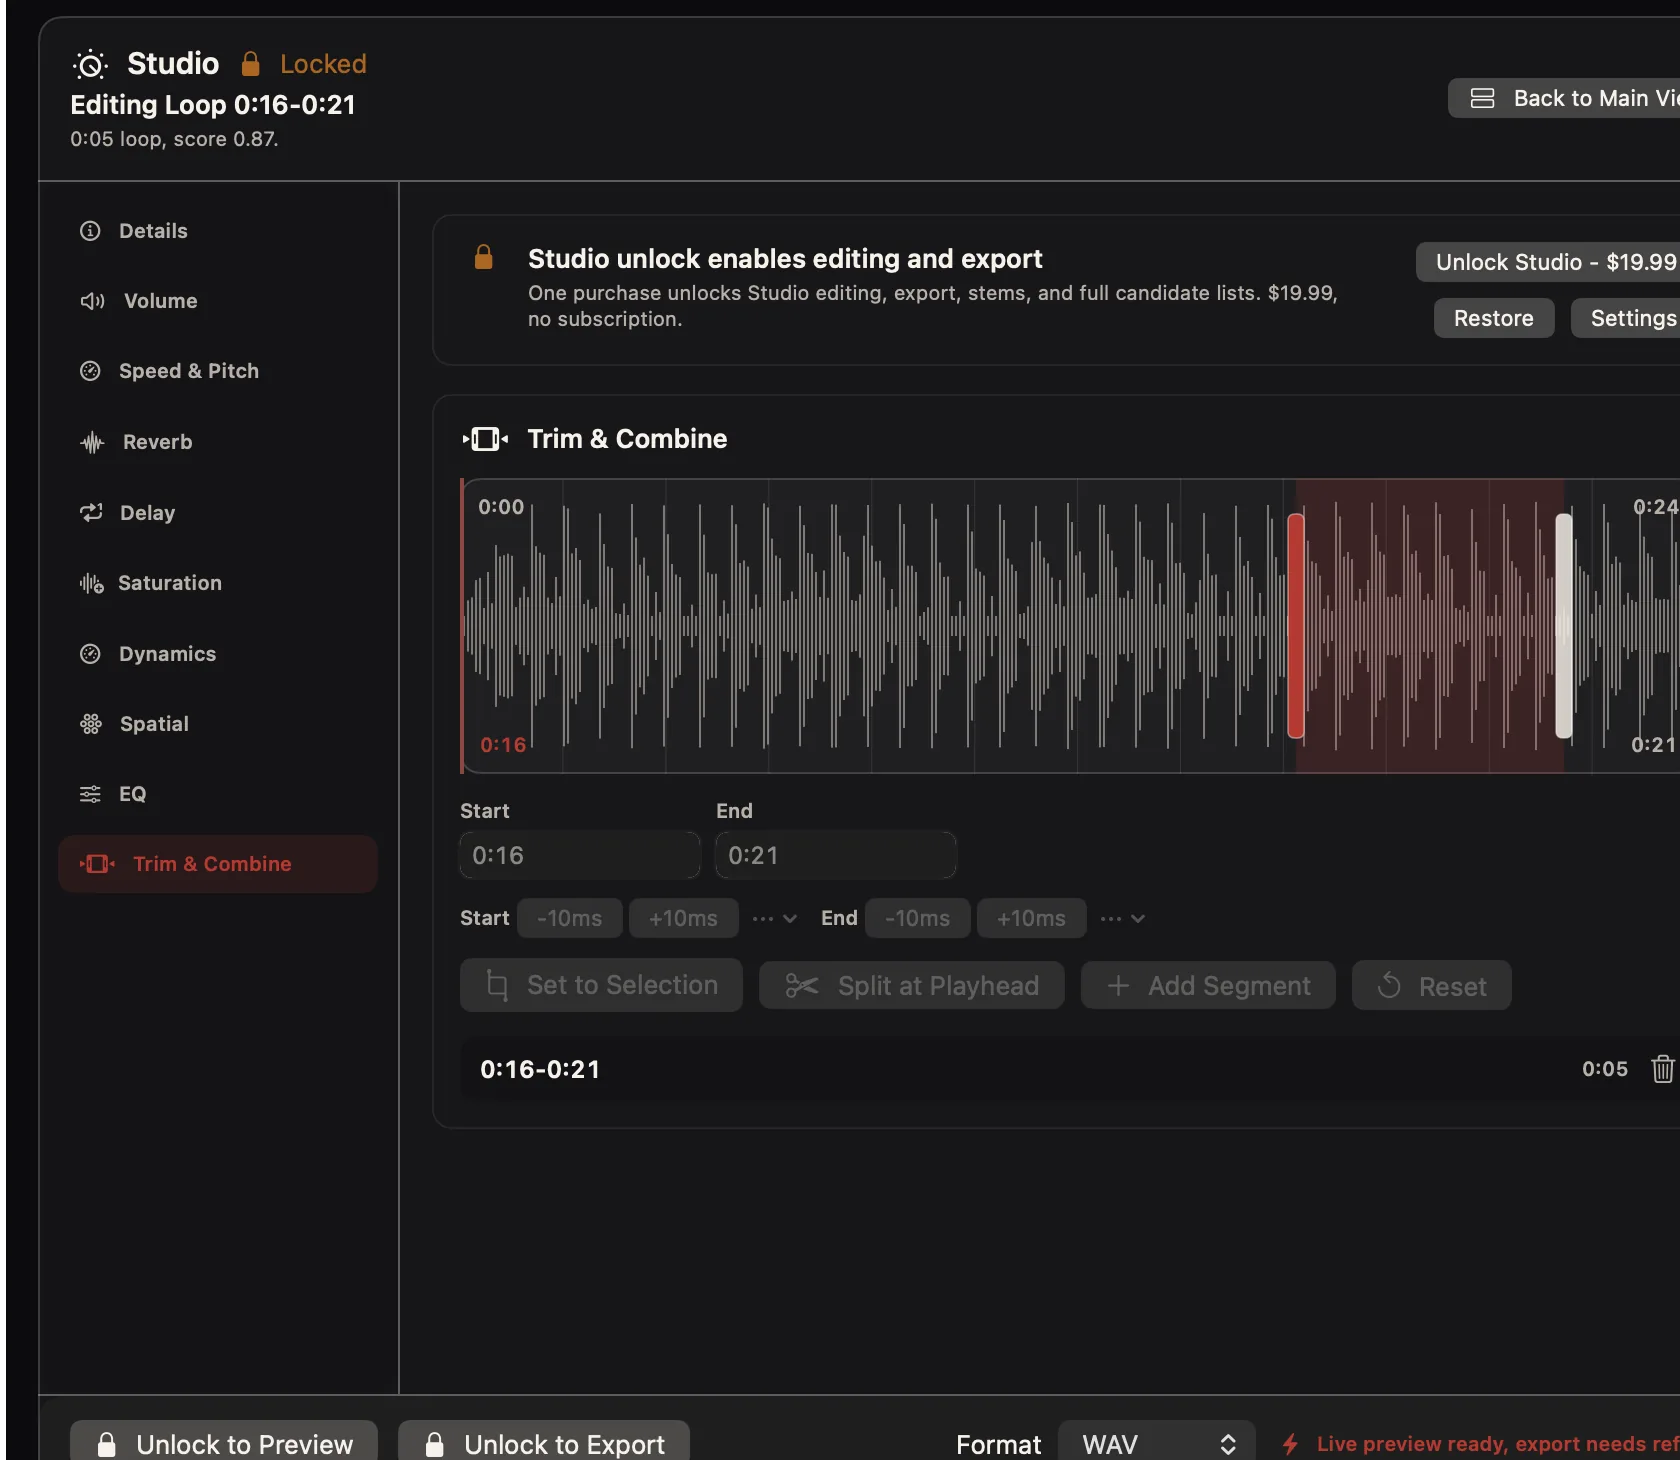Image resolution: width=1680 pixels, height=1460 pixels.
Task: Click the Spatial flower icon
Action: click(91, 724)
